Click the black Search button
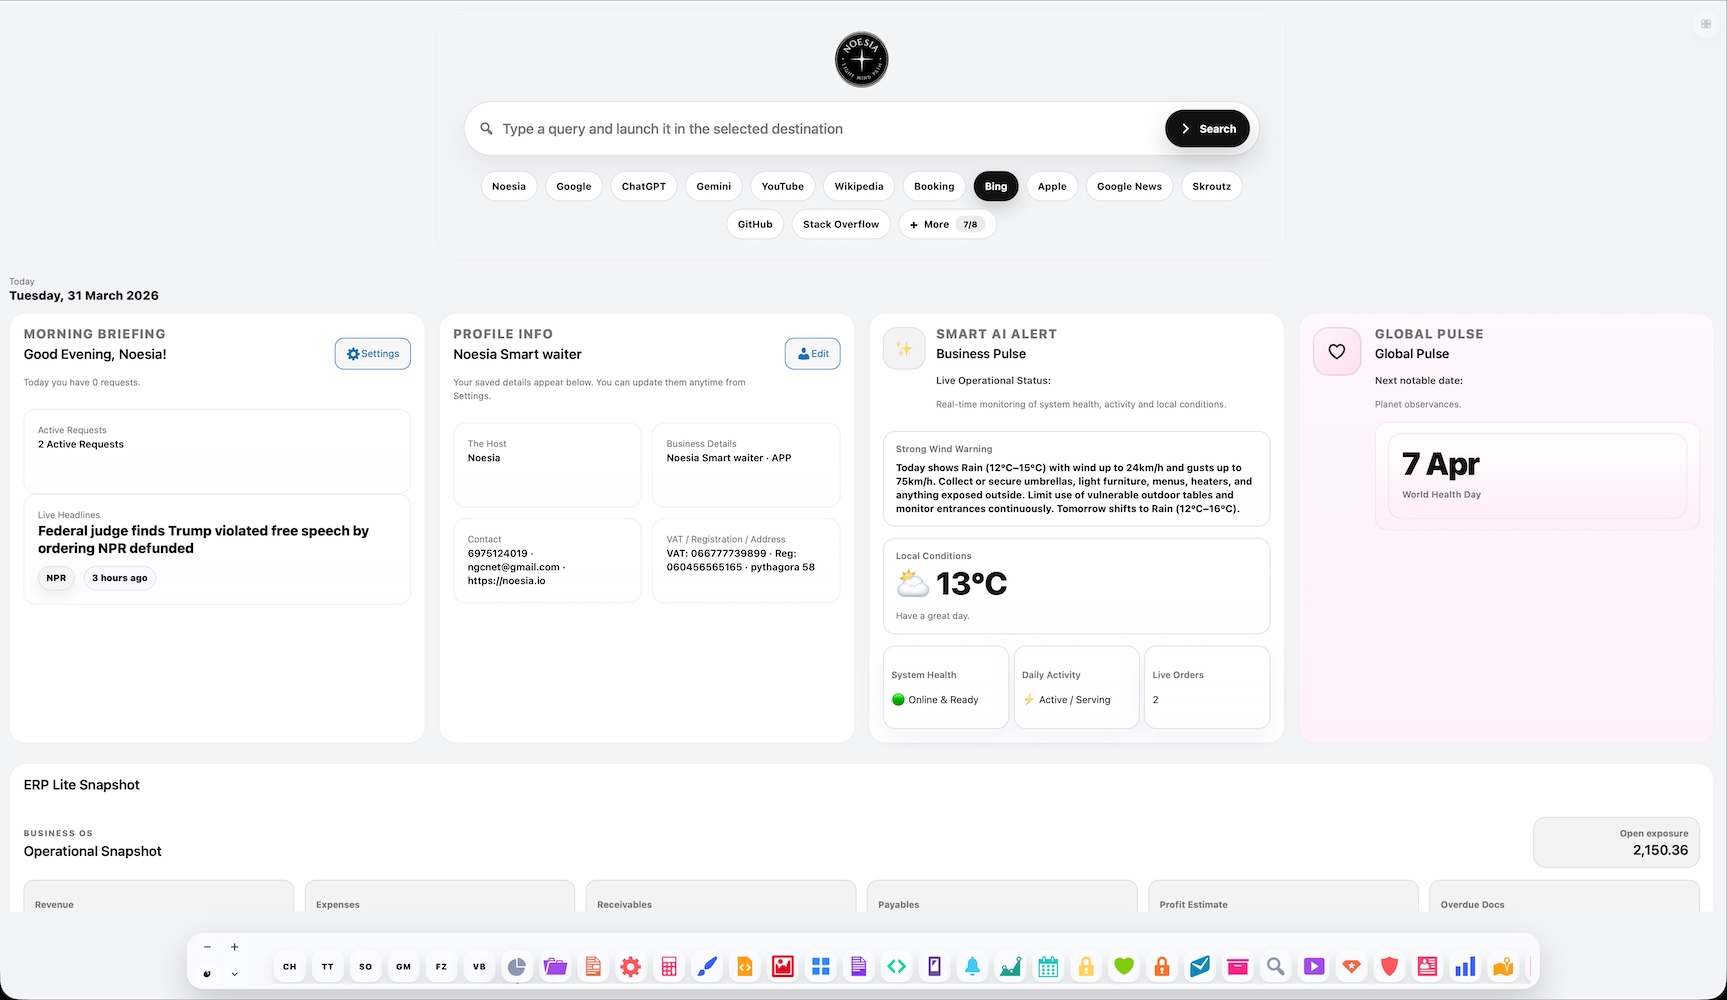The image size is (1727, 1000). point(1207,129)
